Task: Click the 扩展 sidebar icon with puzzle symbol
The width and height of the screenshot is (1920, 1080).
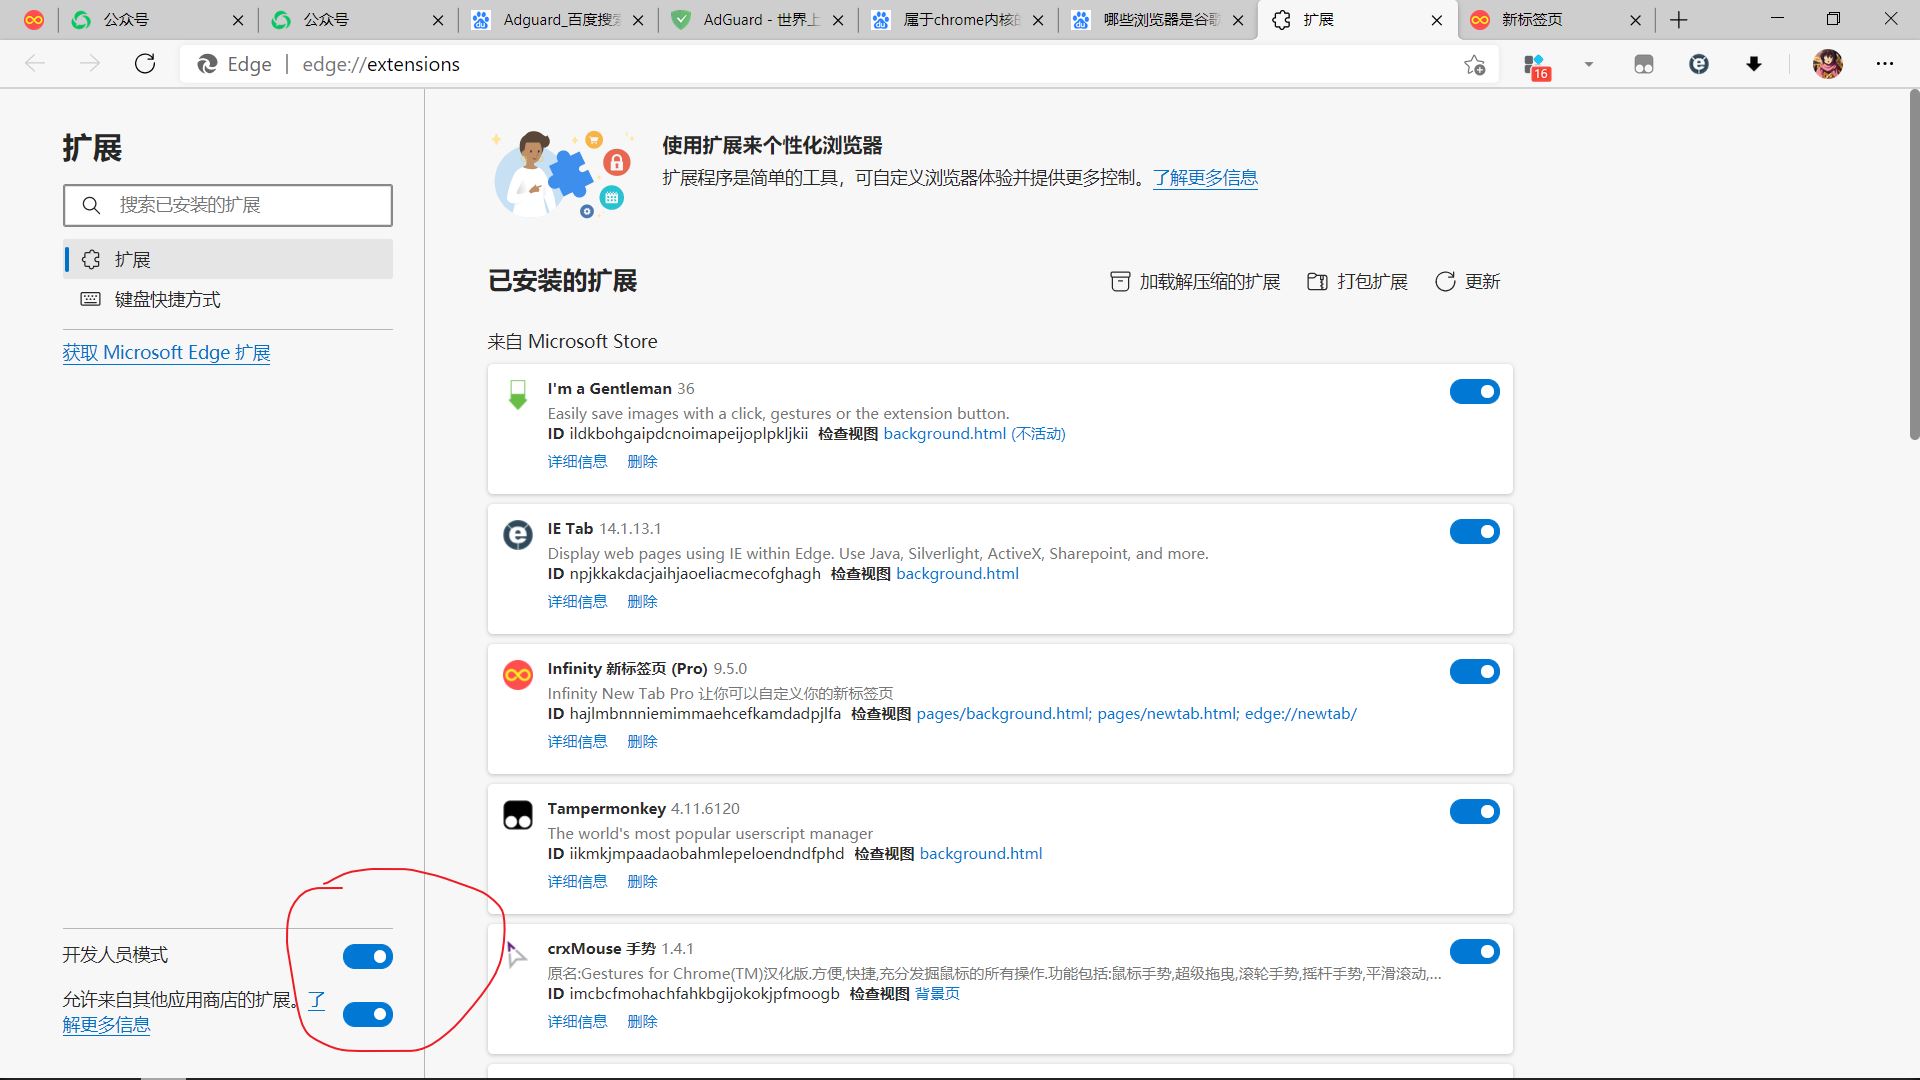Action: click(x=91, y=258)
